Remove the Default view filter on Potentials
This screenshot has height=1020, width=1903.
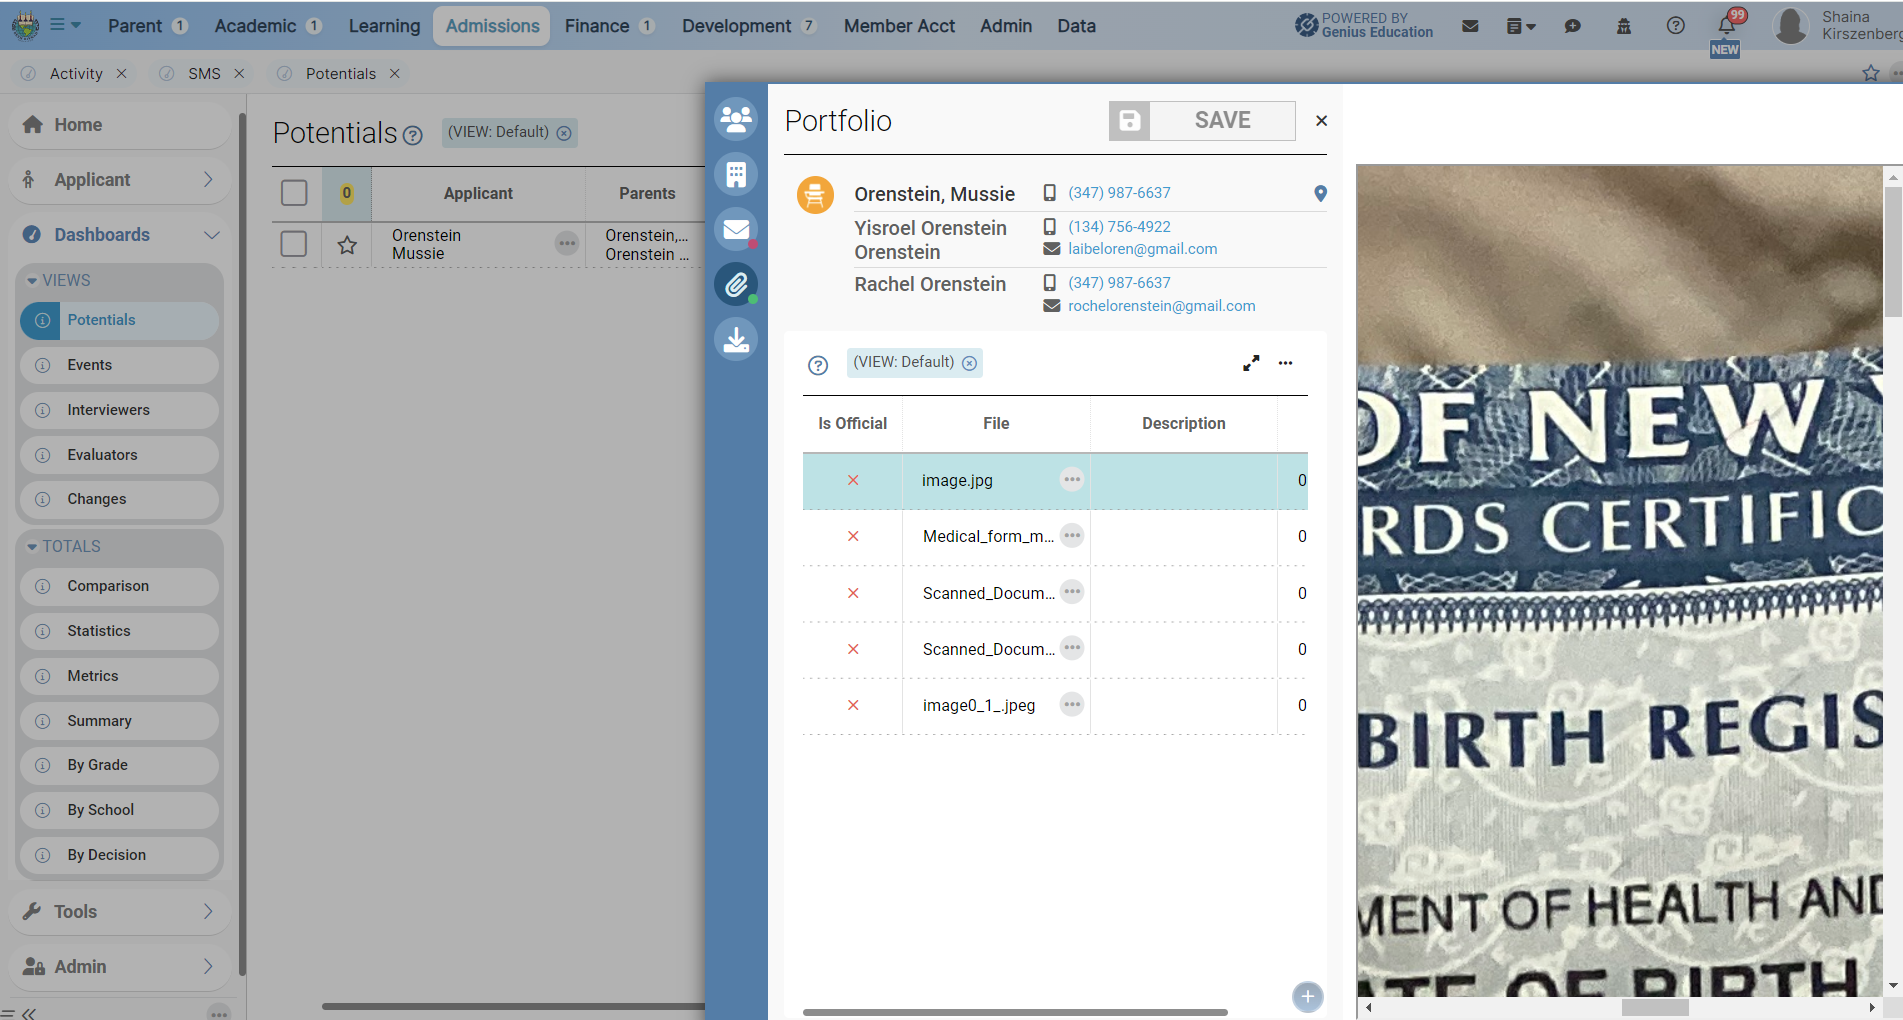coord(564,133)
